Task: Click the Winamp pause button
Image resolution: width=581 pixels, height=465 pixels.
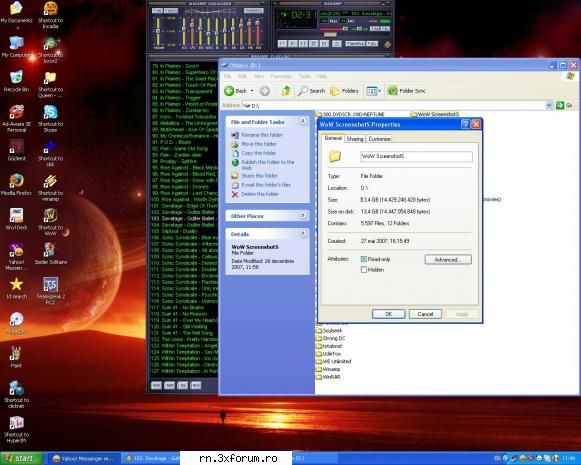Action: (x=303, y=44)
